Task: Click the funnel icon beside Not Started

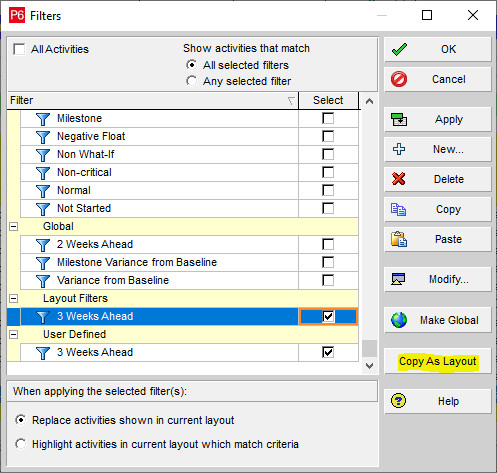Action: (x=43, y=209)
